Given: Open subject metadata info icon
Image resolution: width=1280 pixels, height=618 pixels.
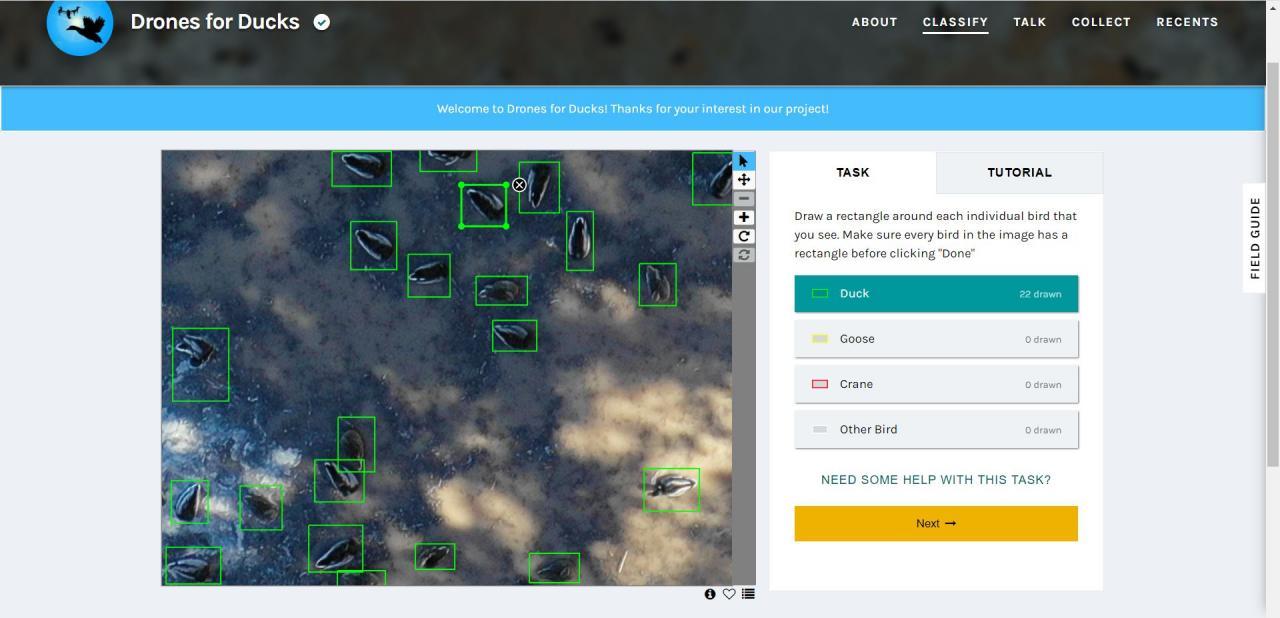Looking at the screenshot, I should 710,594.
